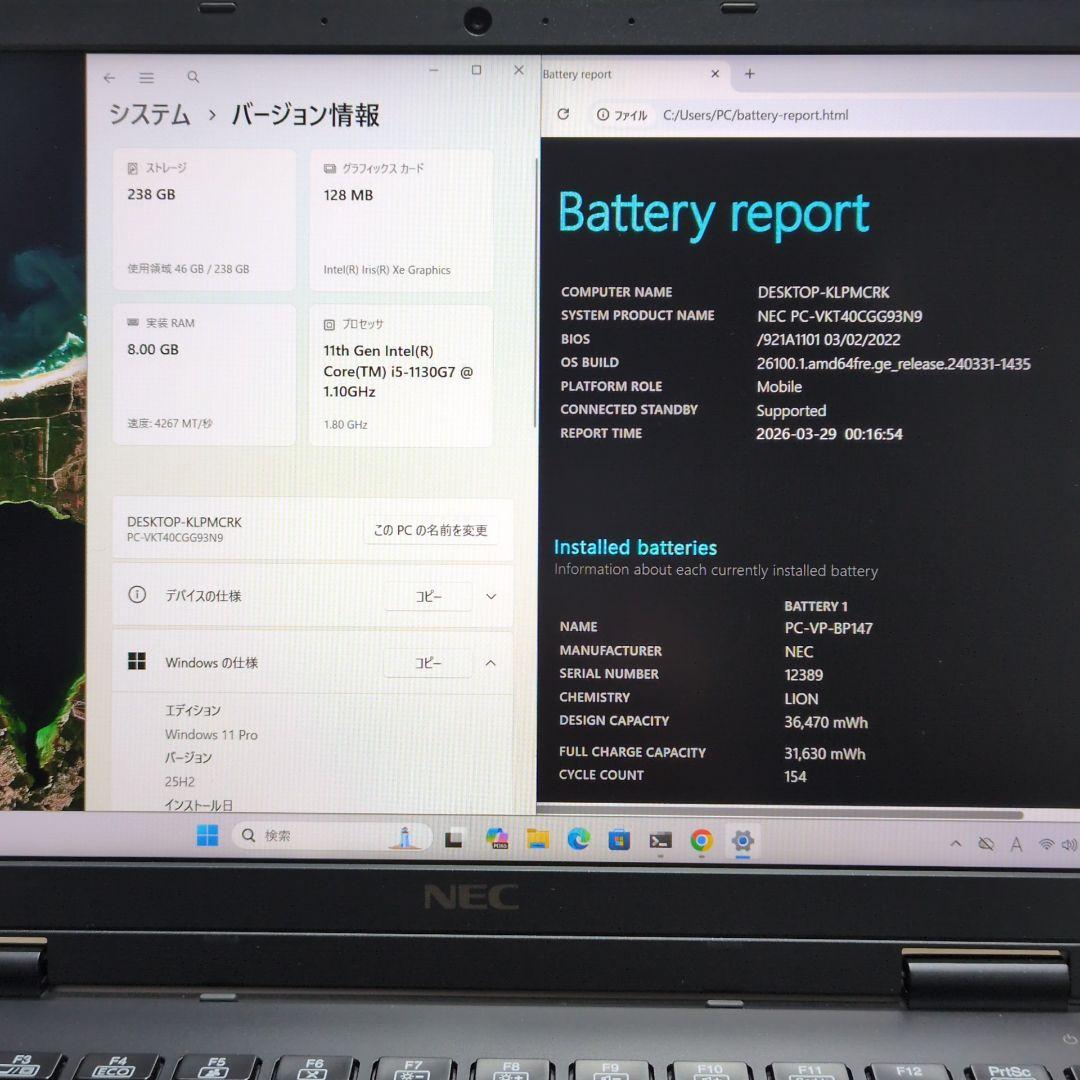
Task: Reload the battery report page
Action: tap(563, 114)
